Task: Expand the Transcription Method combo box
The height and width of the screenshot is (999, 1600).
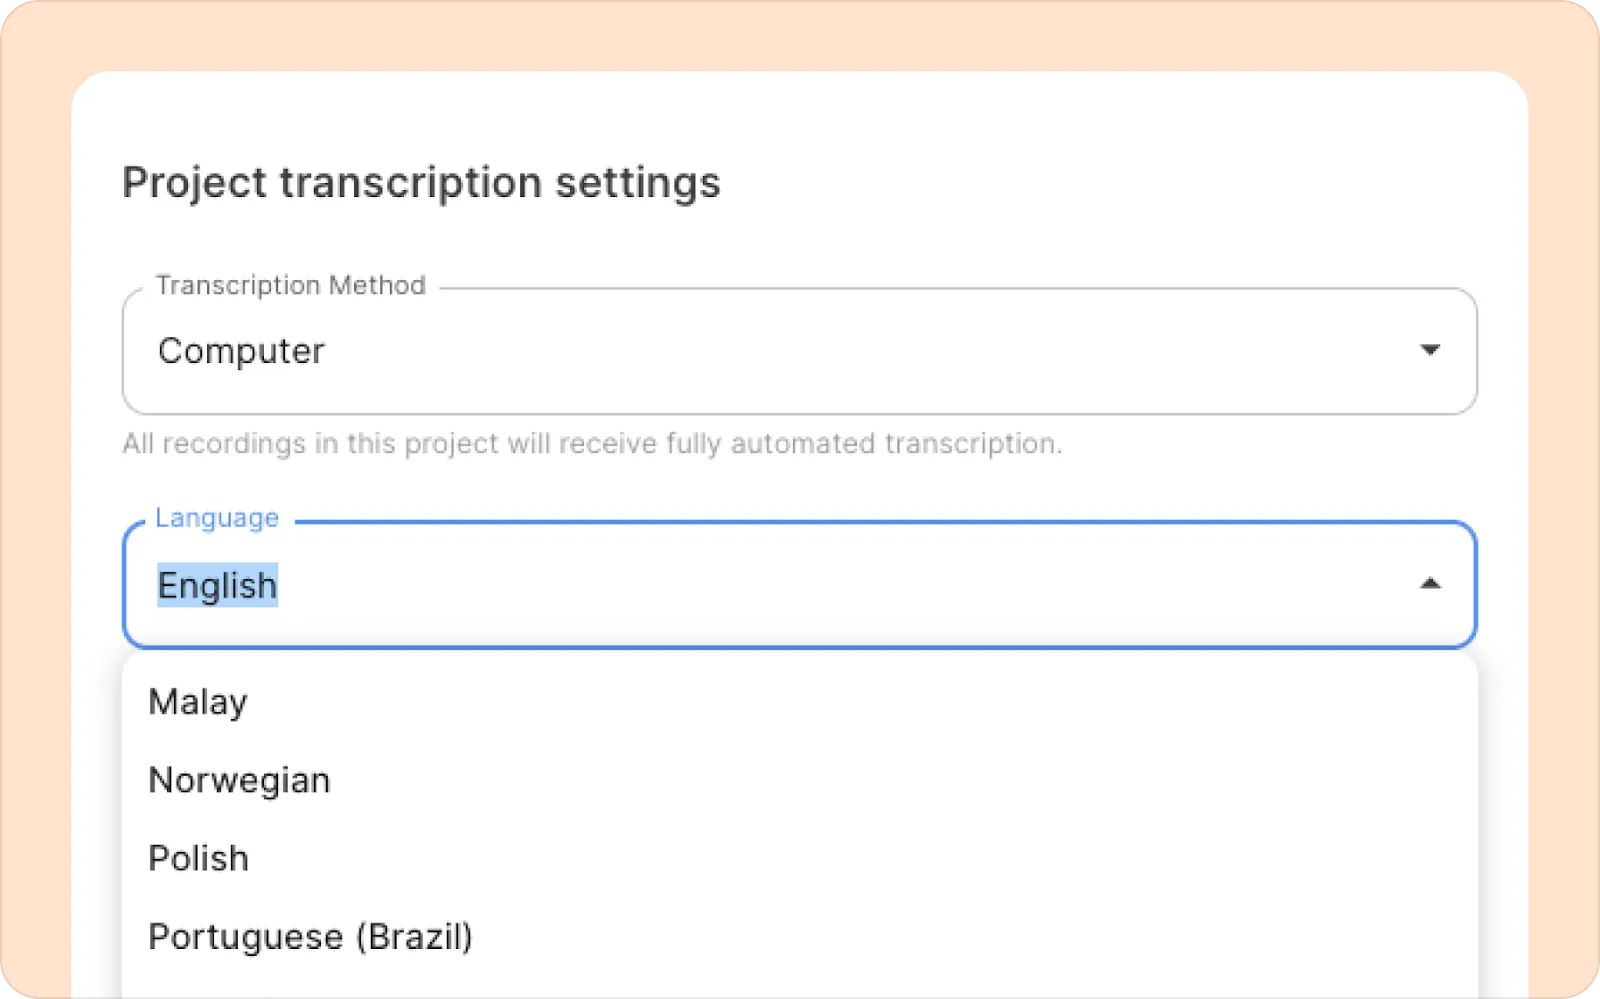Action: click(x=798, y=351)
